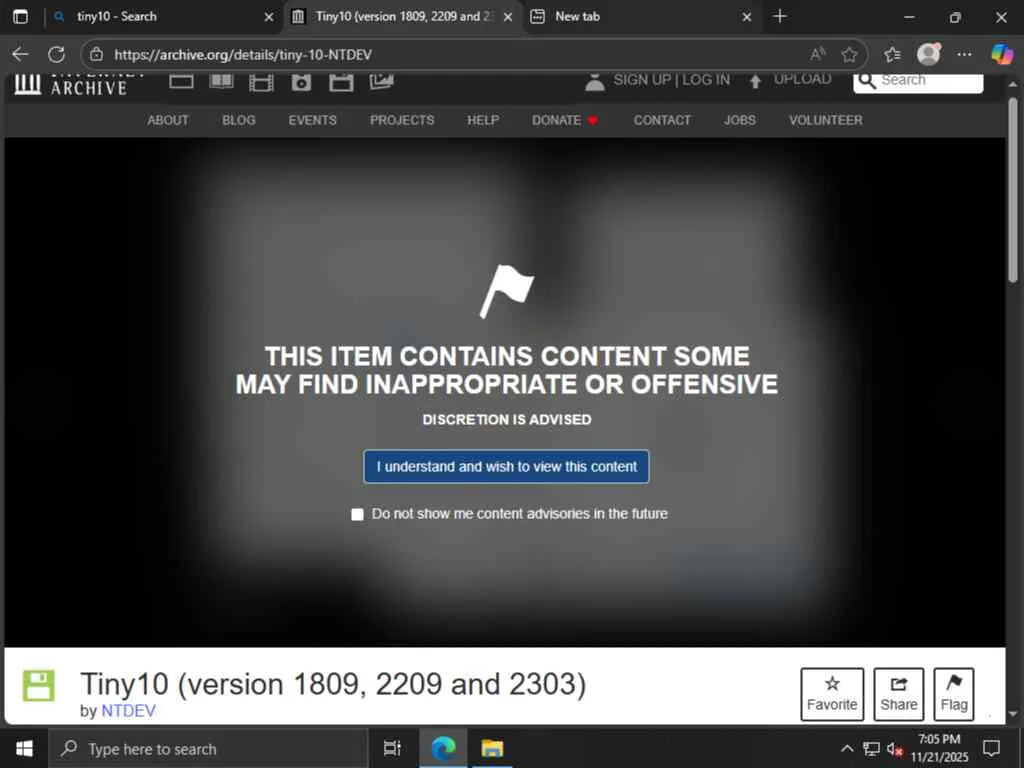Open the browser profile avatar

tap(928, 54)
